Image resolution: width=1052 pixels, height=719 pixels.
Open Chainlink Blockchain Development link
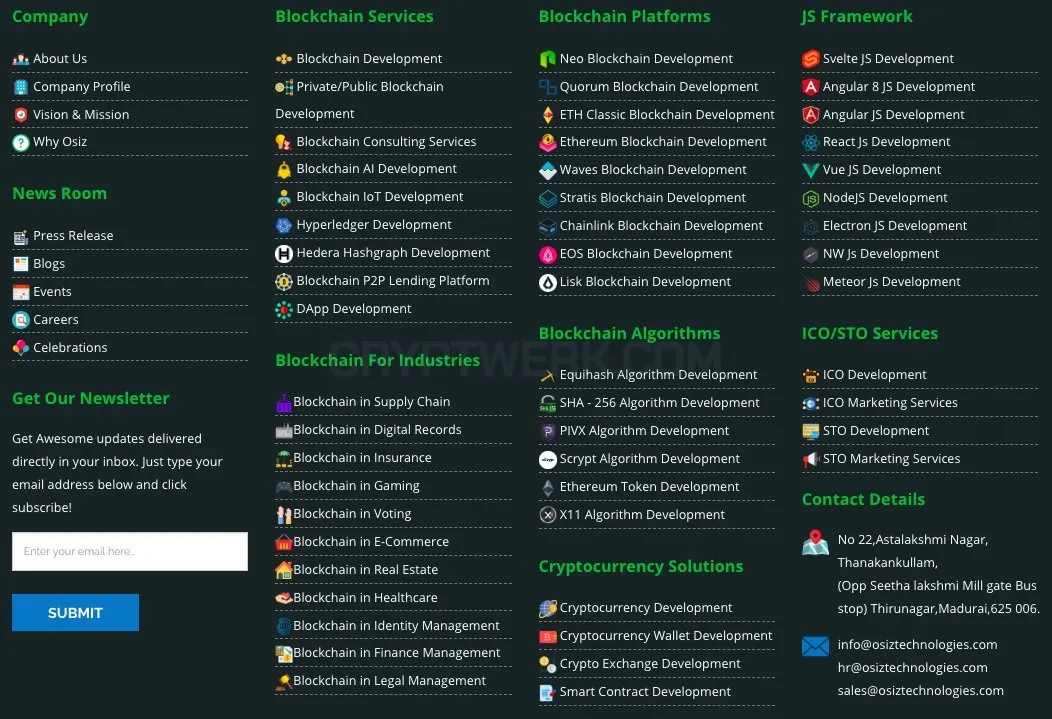click(661, 226)
